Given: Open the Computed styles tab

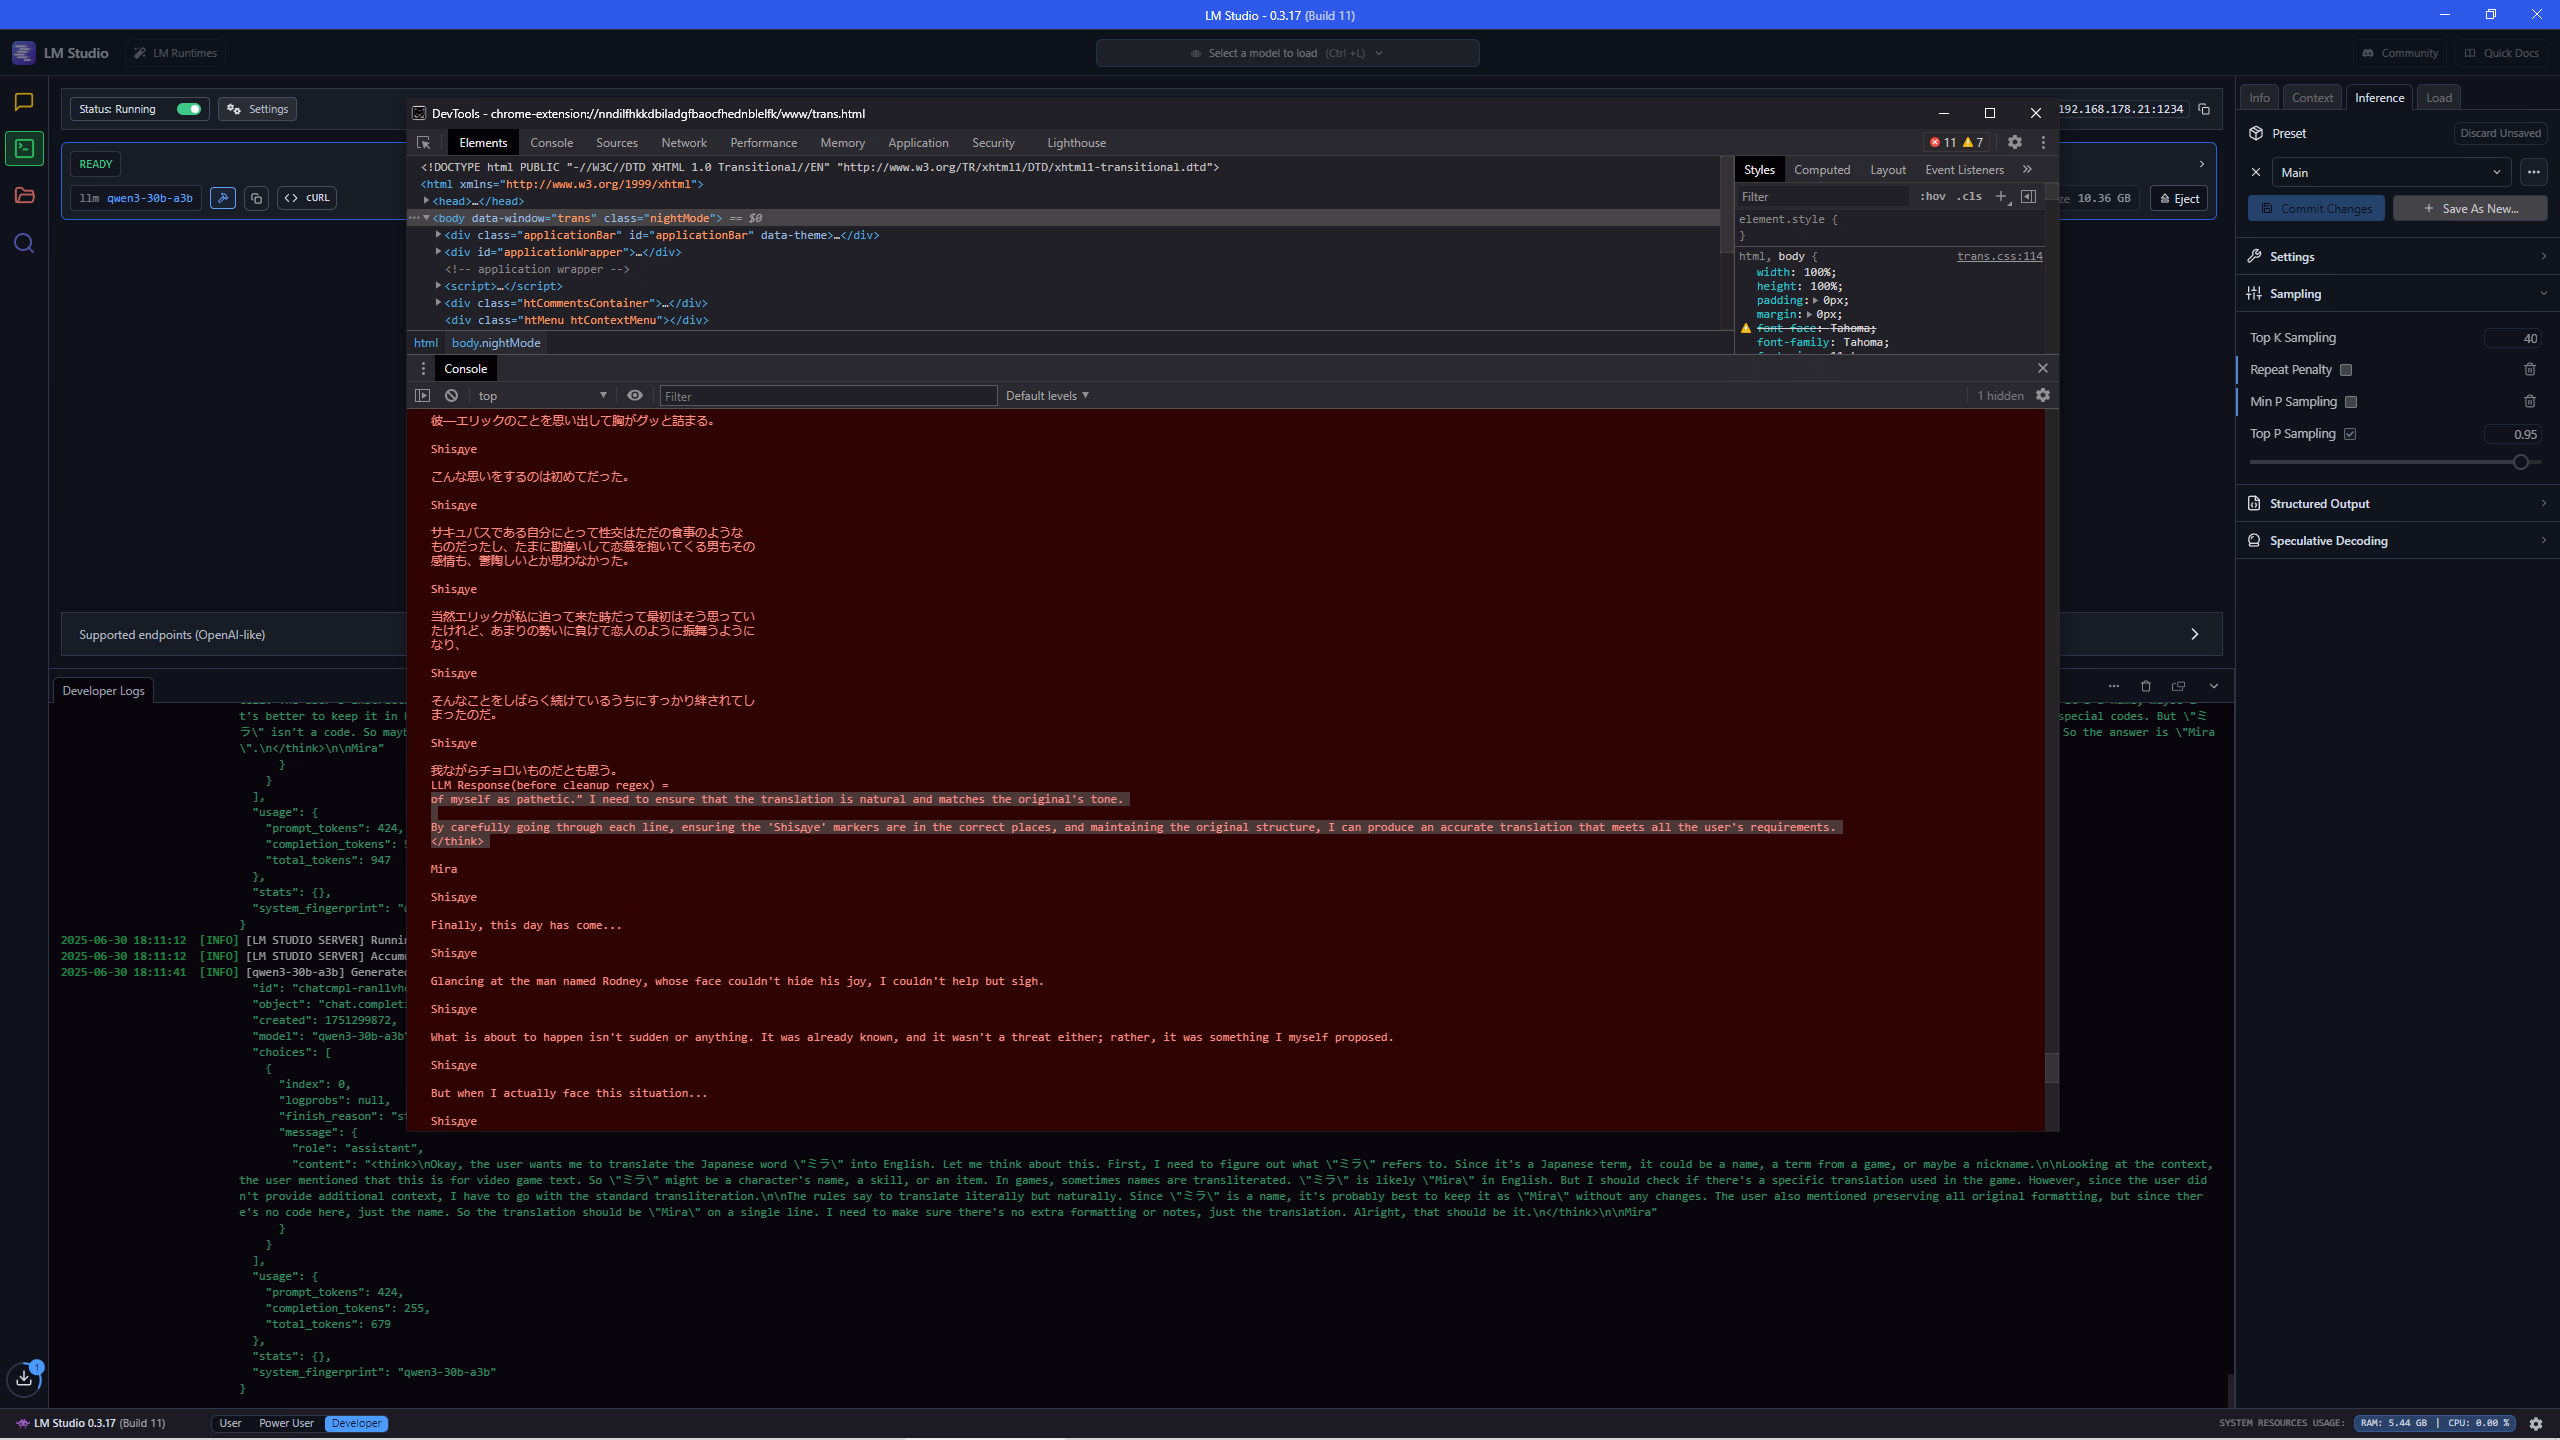Looking at the screenshot, I should pos(1822,170).
